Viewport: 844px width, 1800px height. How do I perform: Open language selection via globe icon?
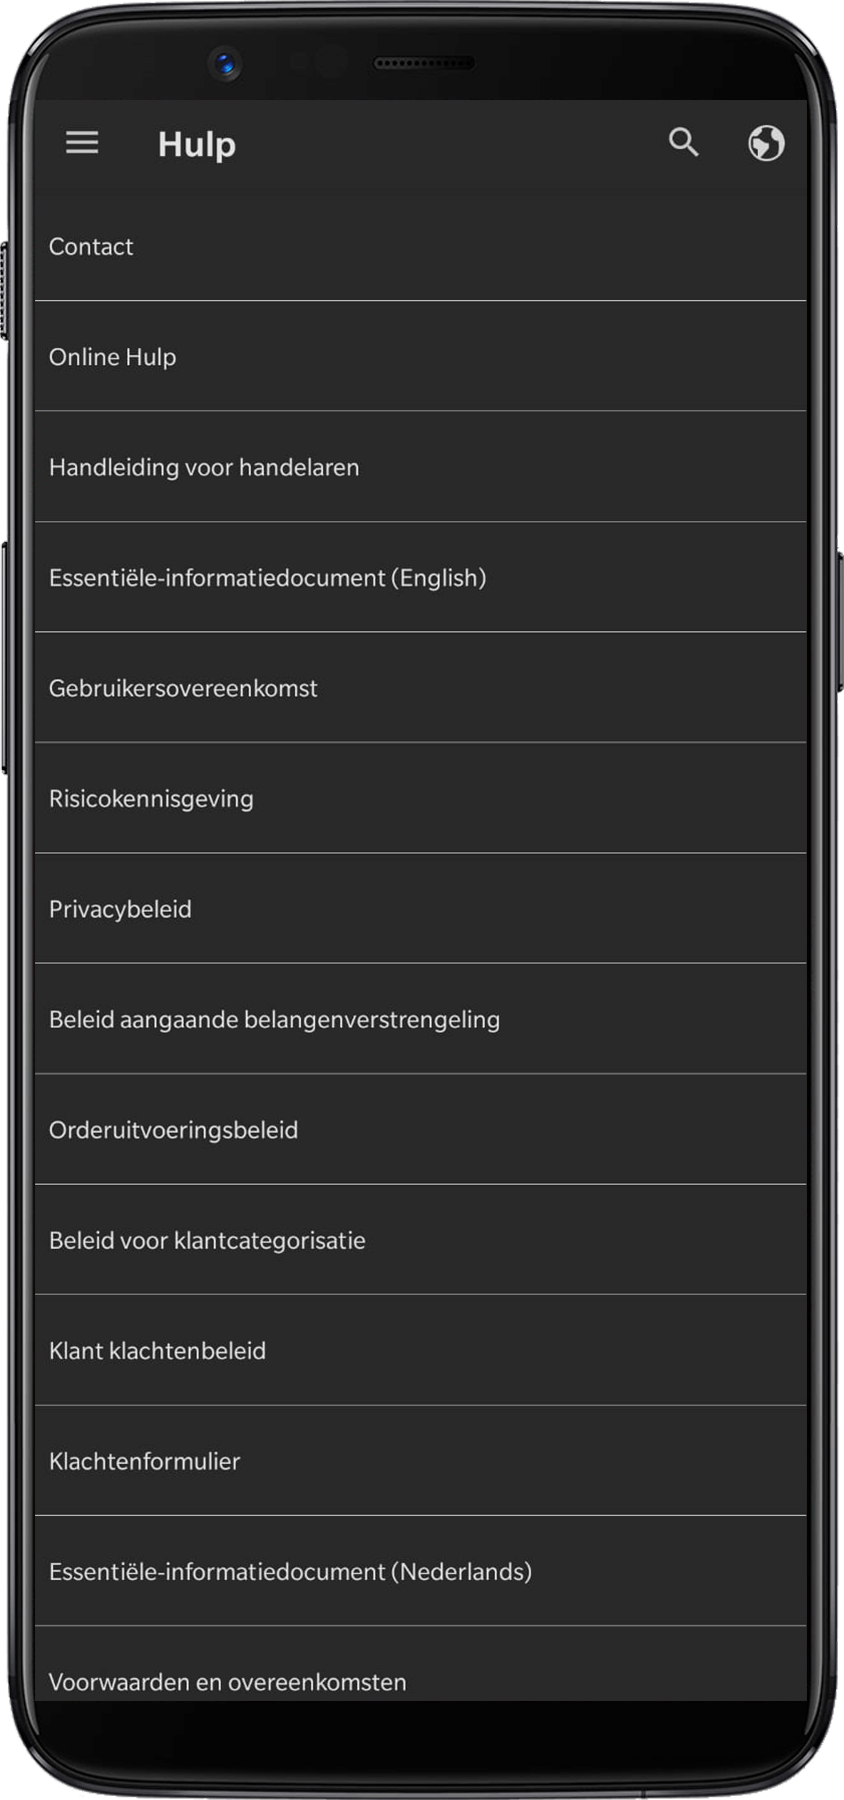tap(766, 143)
